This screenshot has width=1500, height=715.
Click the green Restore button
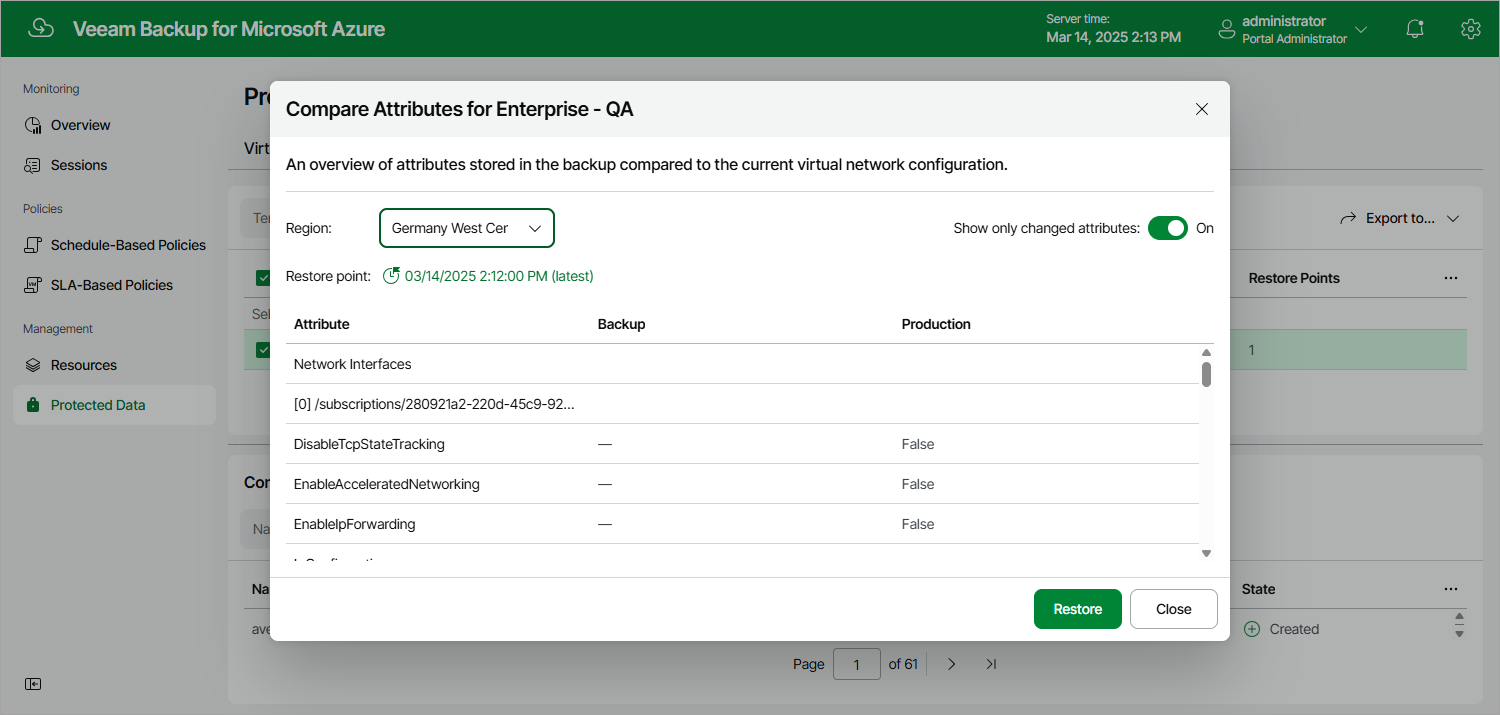(x=1078, y=609)
